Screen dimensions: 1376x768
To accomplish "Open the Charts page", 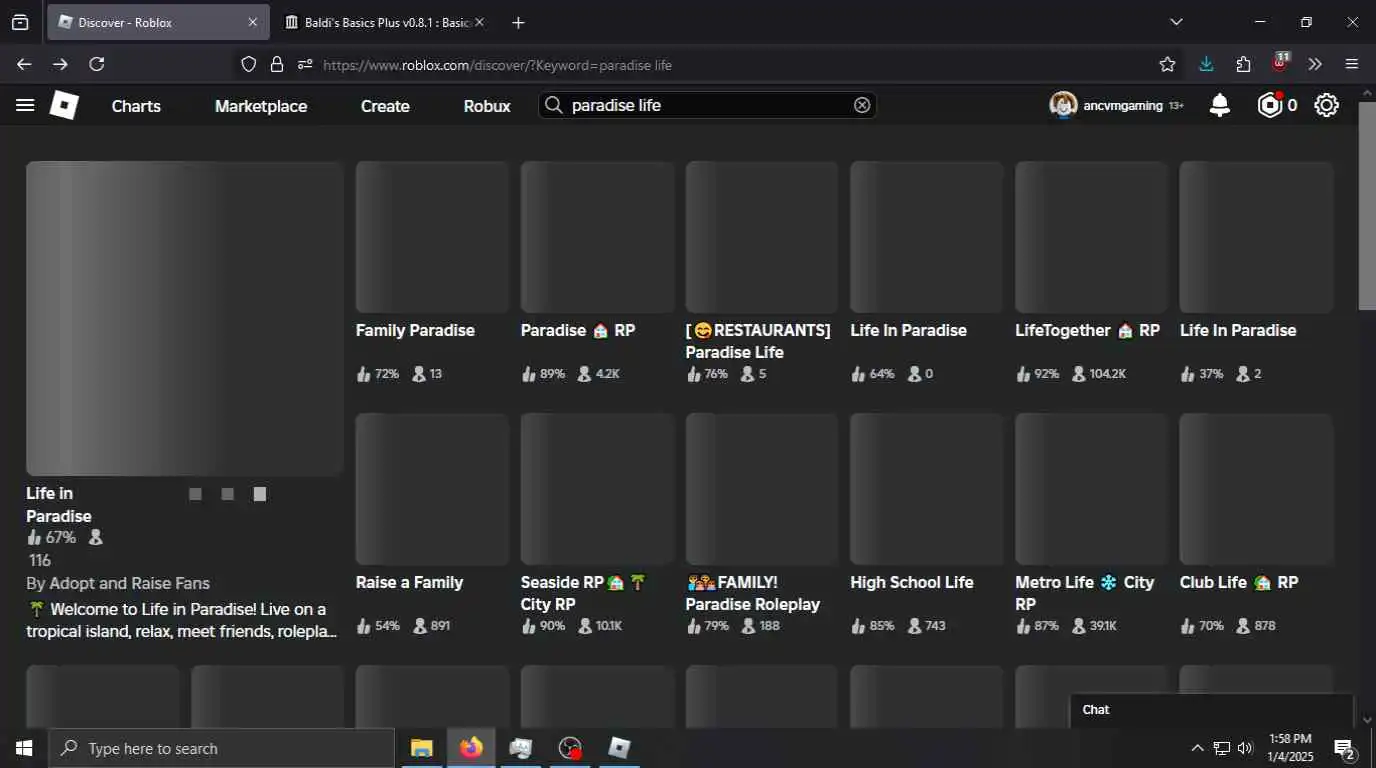I will point(136,106).
